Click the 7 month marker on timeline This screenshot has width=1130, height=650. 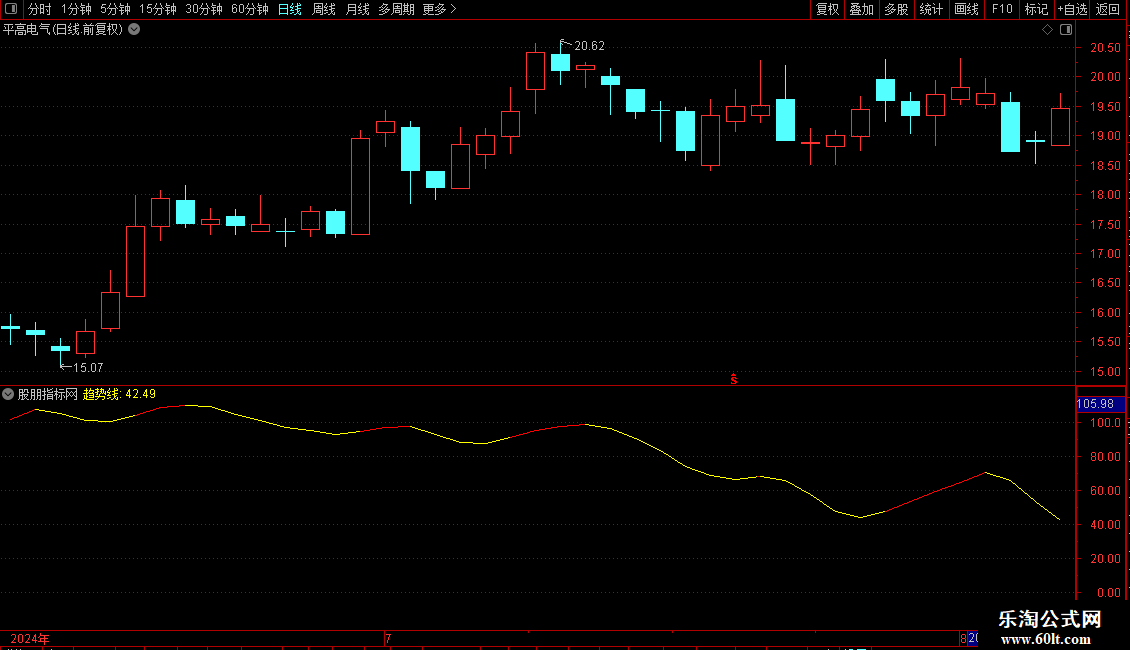coord(388,638)
